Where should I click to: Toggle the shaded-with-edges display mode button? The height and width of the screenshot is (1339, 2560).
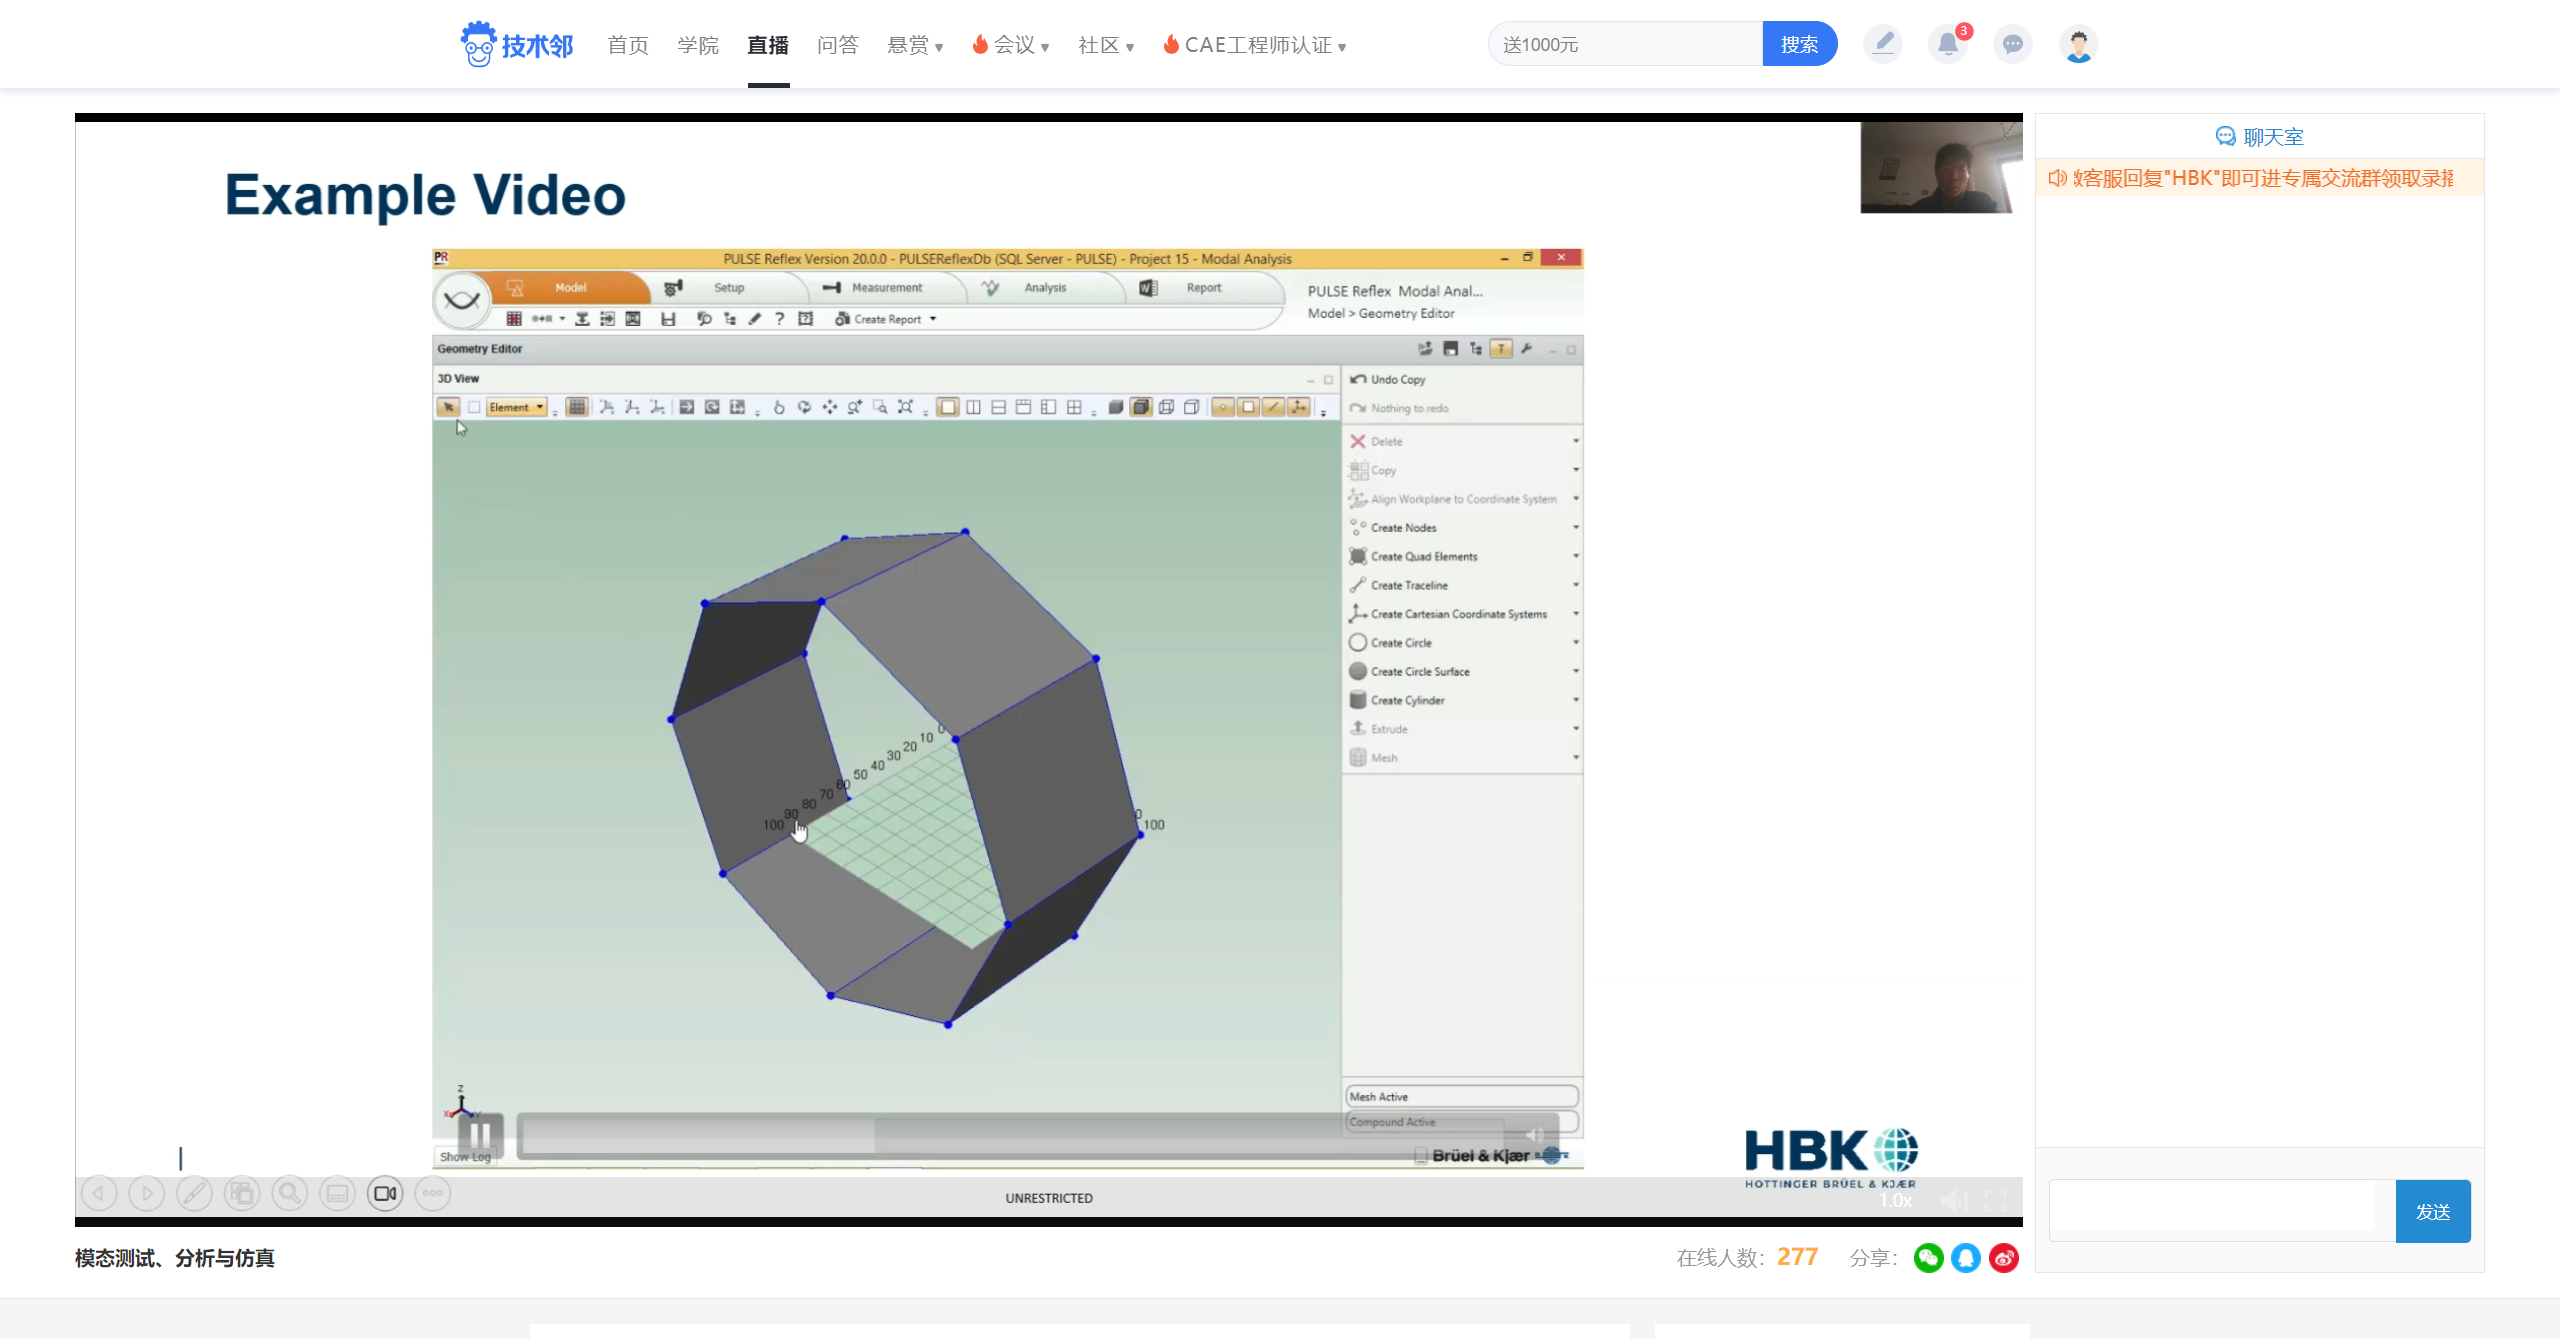pyautogui.click(x=1141, y=407)
